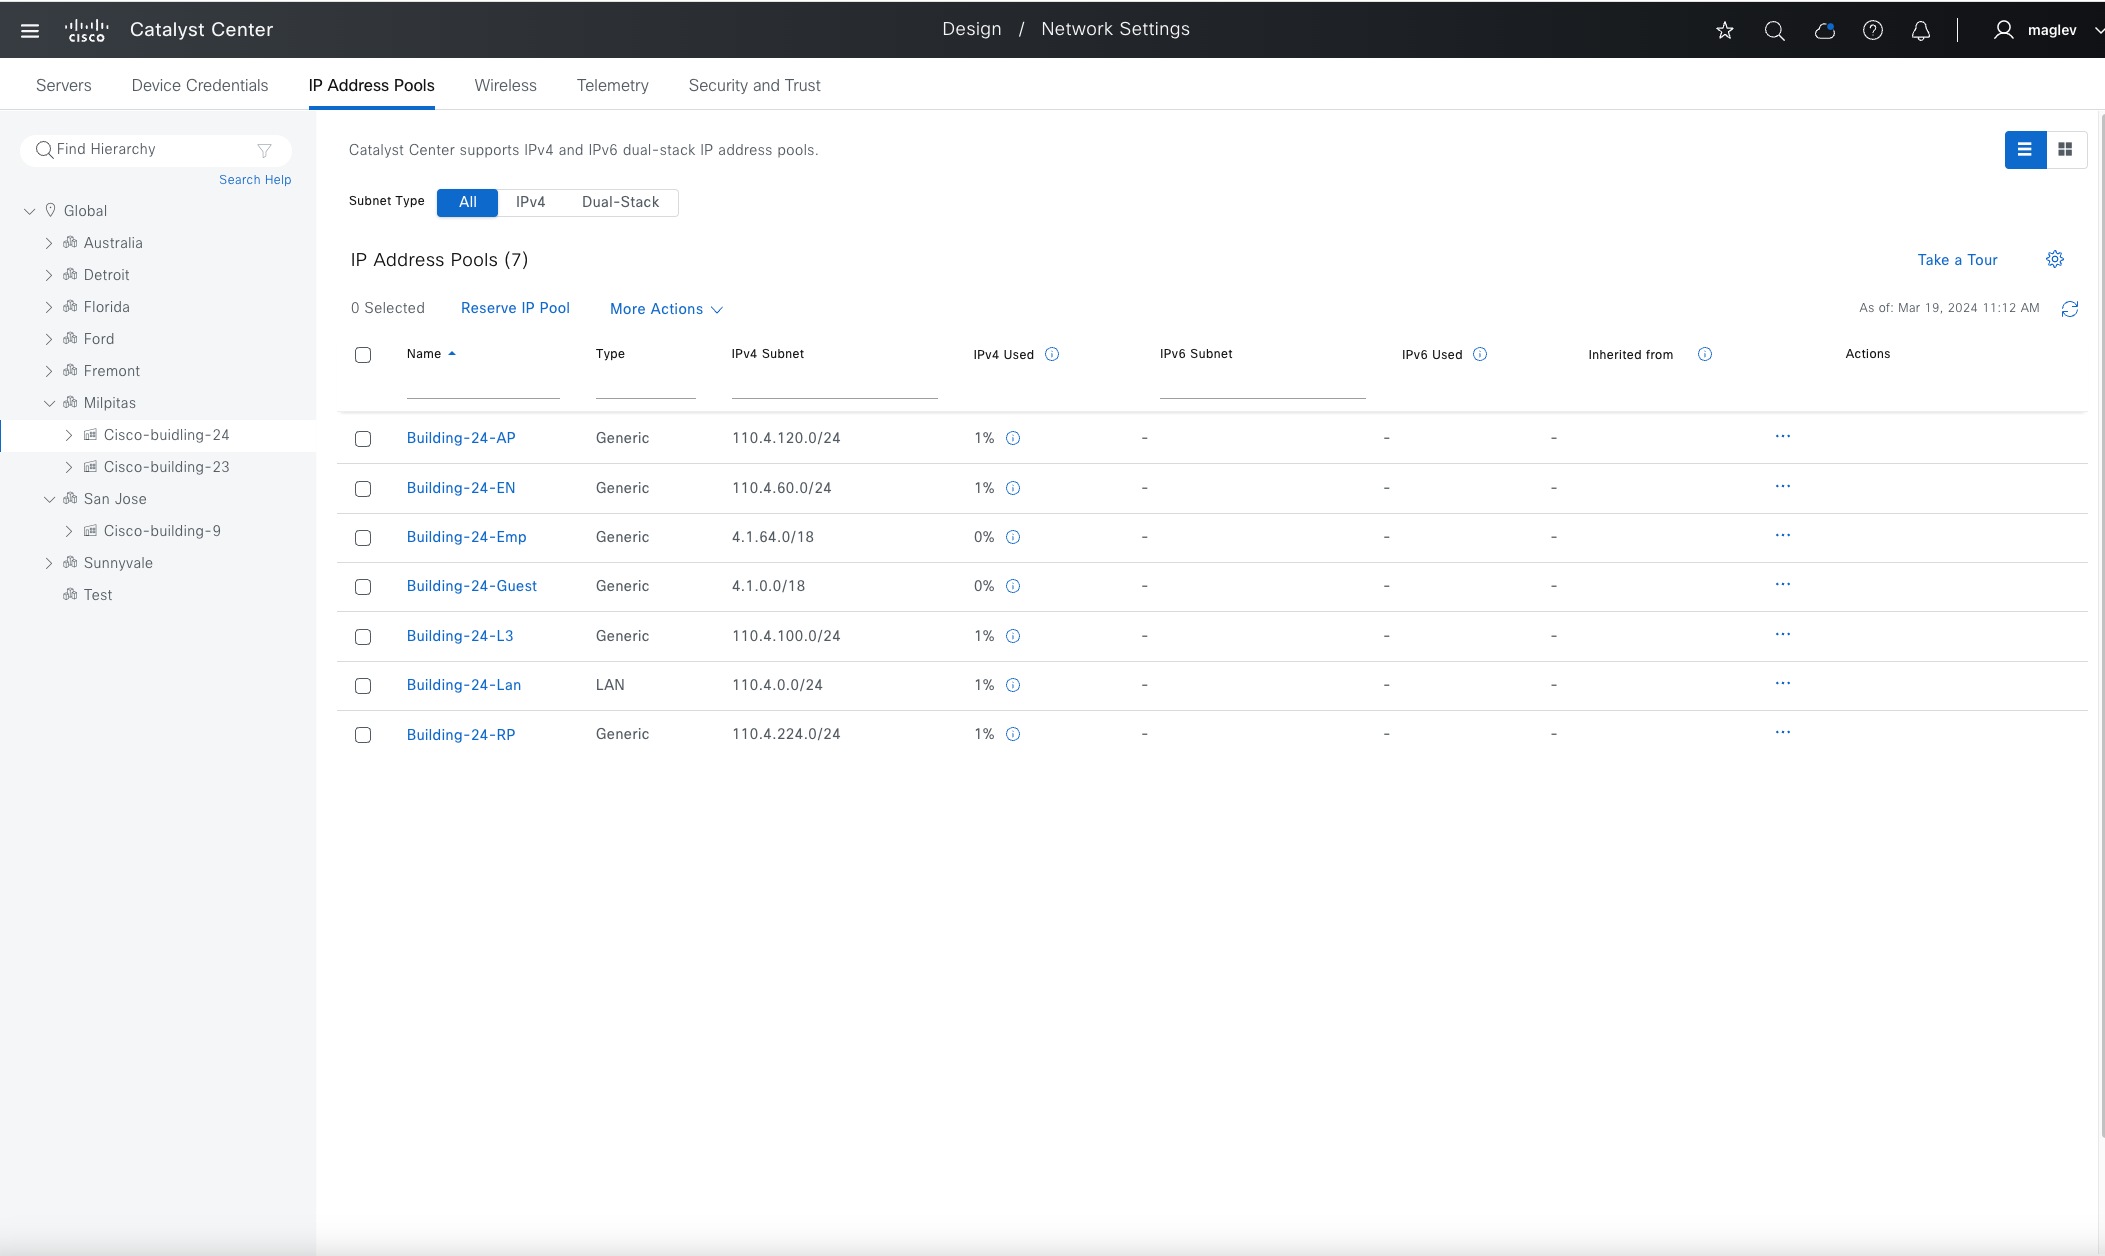Screen dimensions: 2105x1256
Task: Open the notifications bell icon
Action: coord(1921,31)
